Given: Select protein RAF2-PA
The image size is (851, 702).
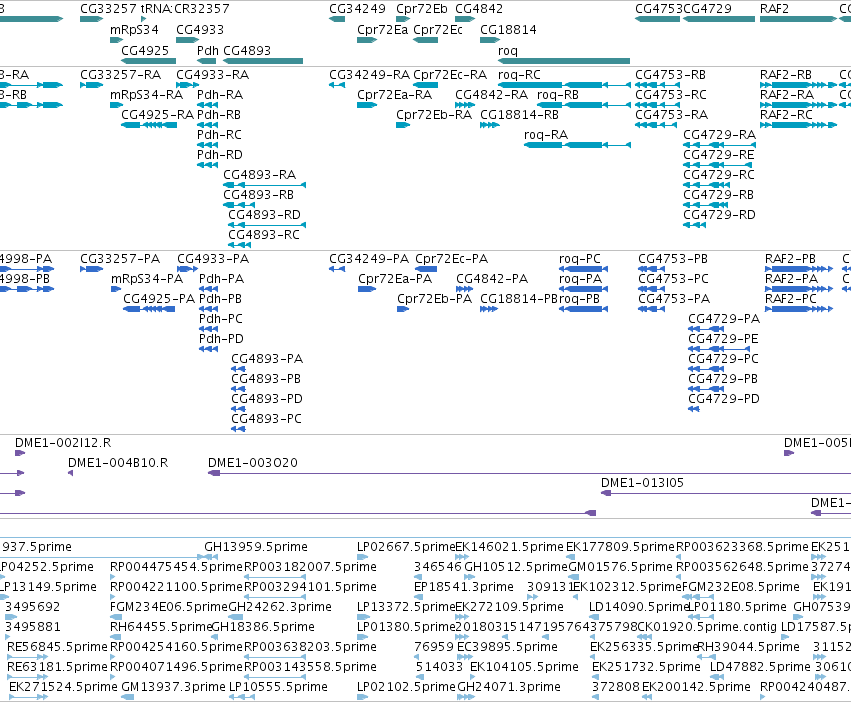Looking at the screenshot, I should (791, 279).
